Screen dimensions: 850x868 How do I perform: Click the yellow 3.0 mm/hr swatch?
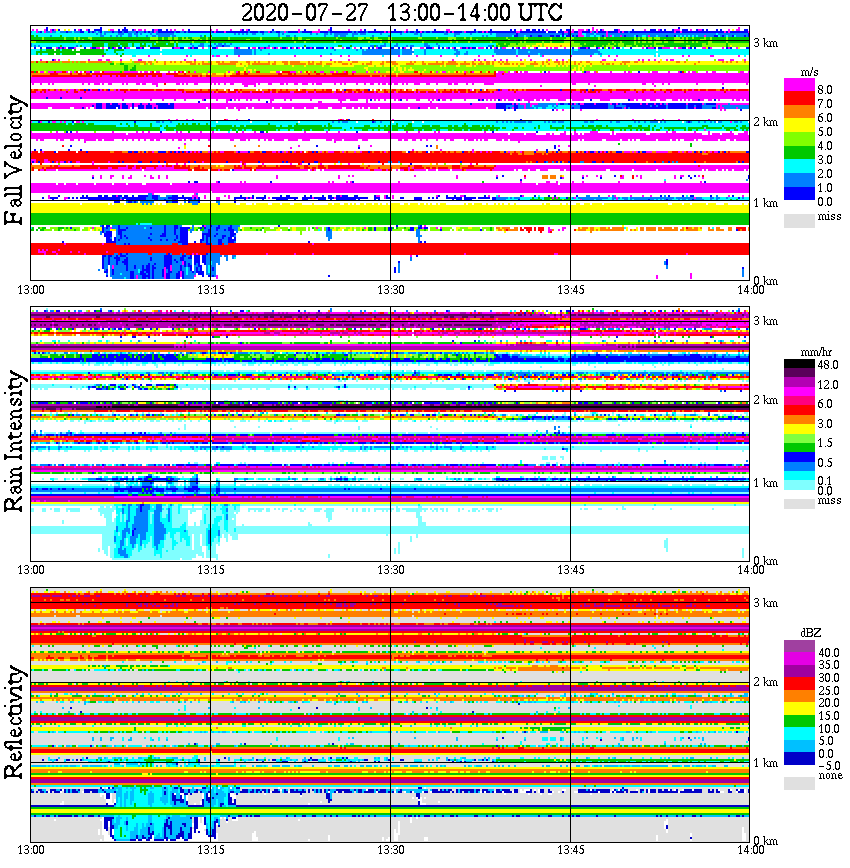click(x=799, y=428)
